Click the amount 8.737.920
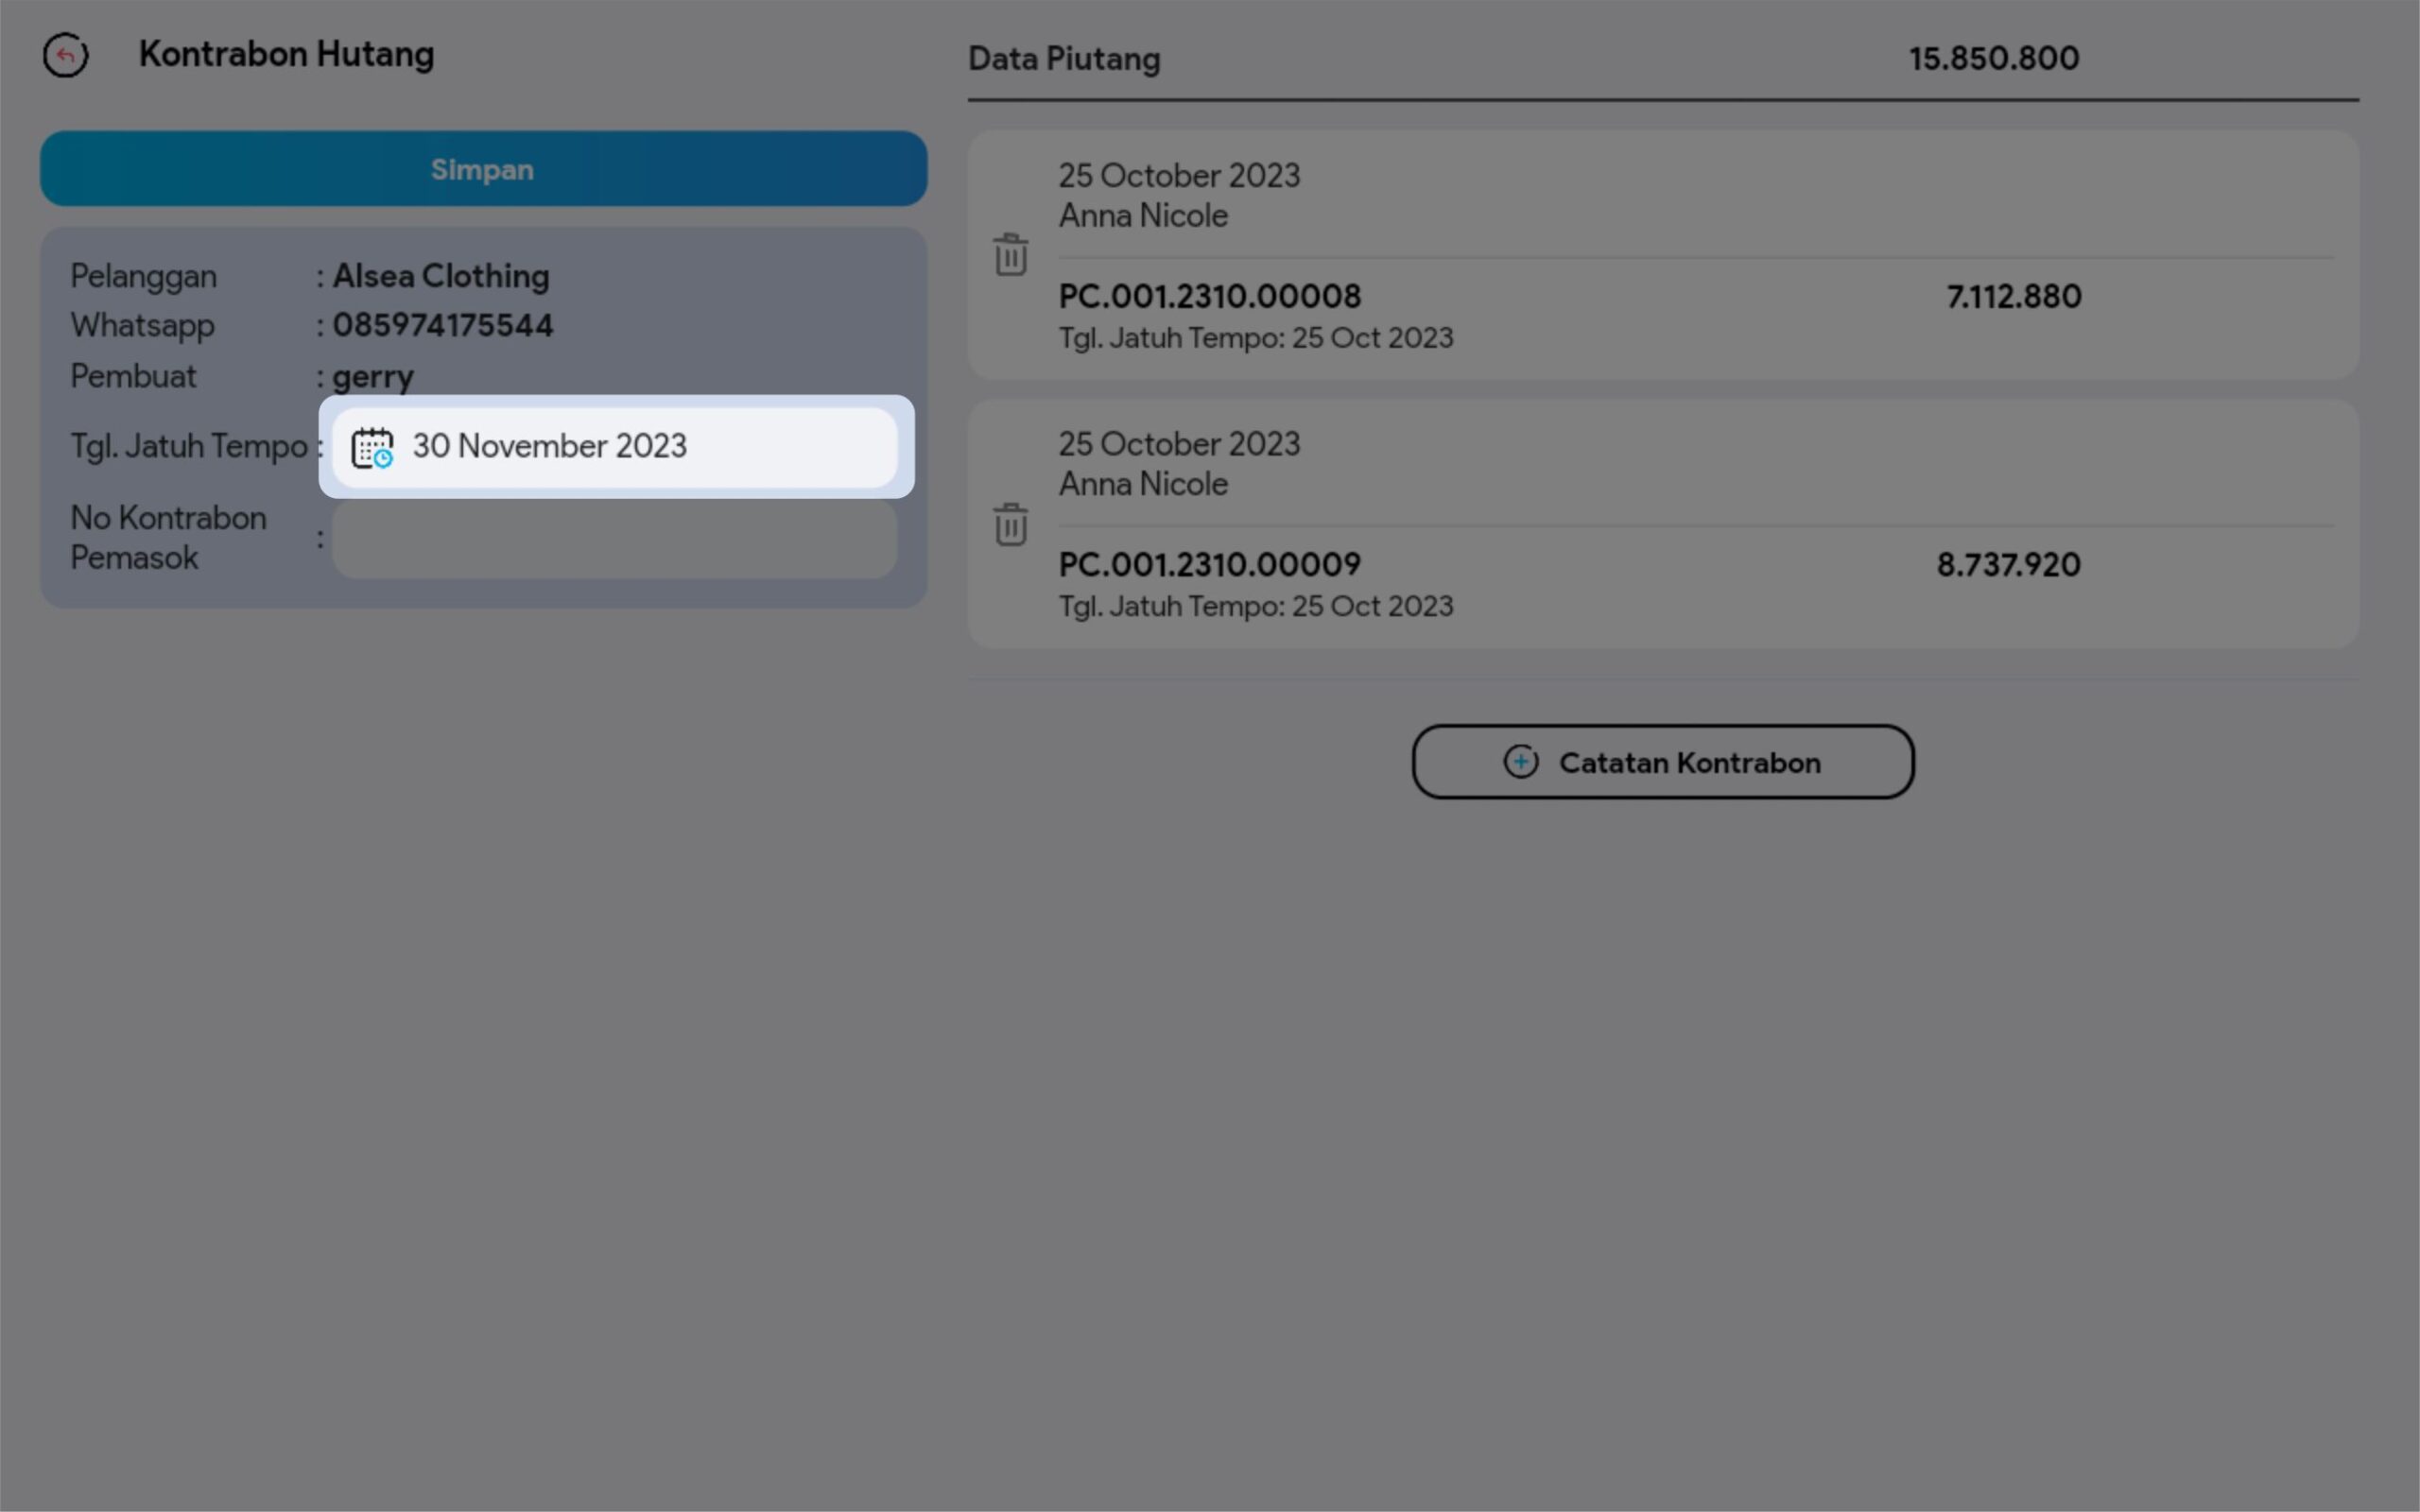This screenshot has height=1512, width=2420. tap(2008, 565)
